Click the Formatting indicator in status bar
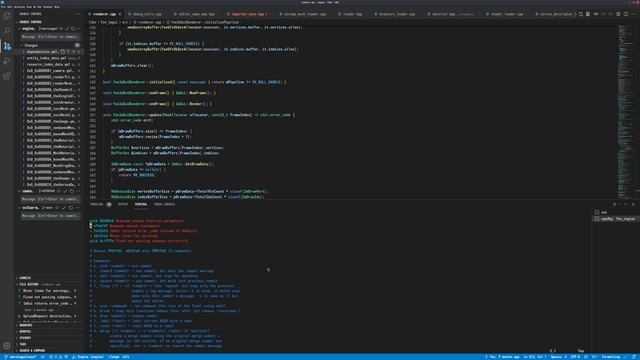The width and height of the screenshot is (640, 360). click(x=613, y=357)
